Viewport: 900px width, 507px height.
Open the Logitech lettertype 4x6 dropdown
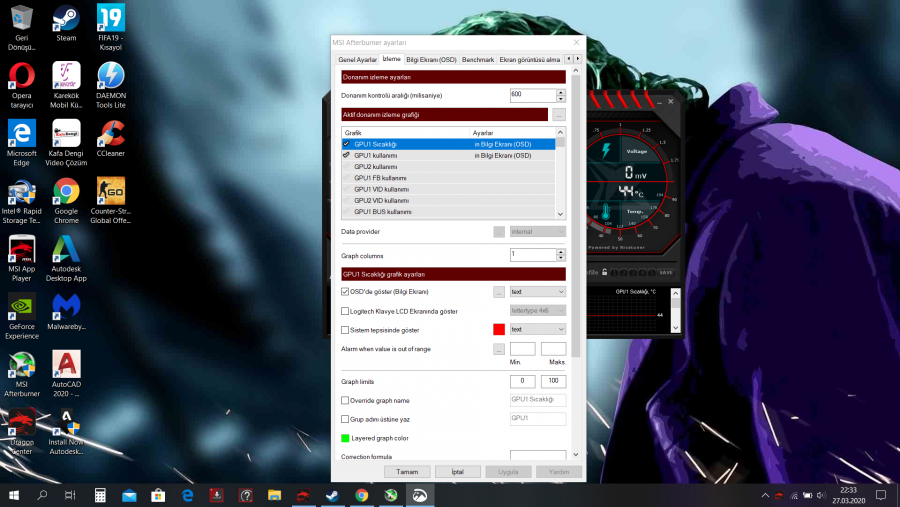coord(537,311)
